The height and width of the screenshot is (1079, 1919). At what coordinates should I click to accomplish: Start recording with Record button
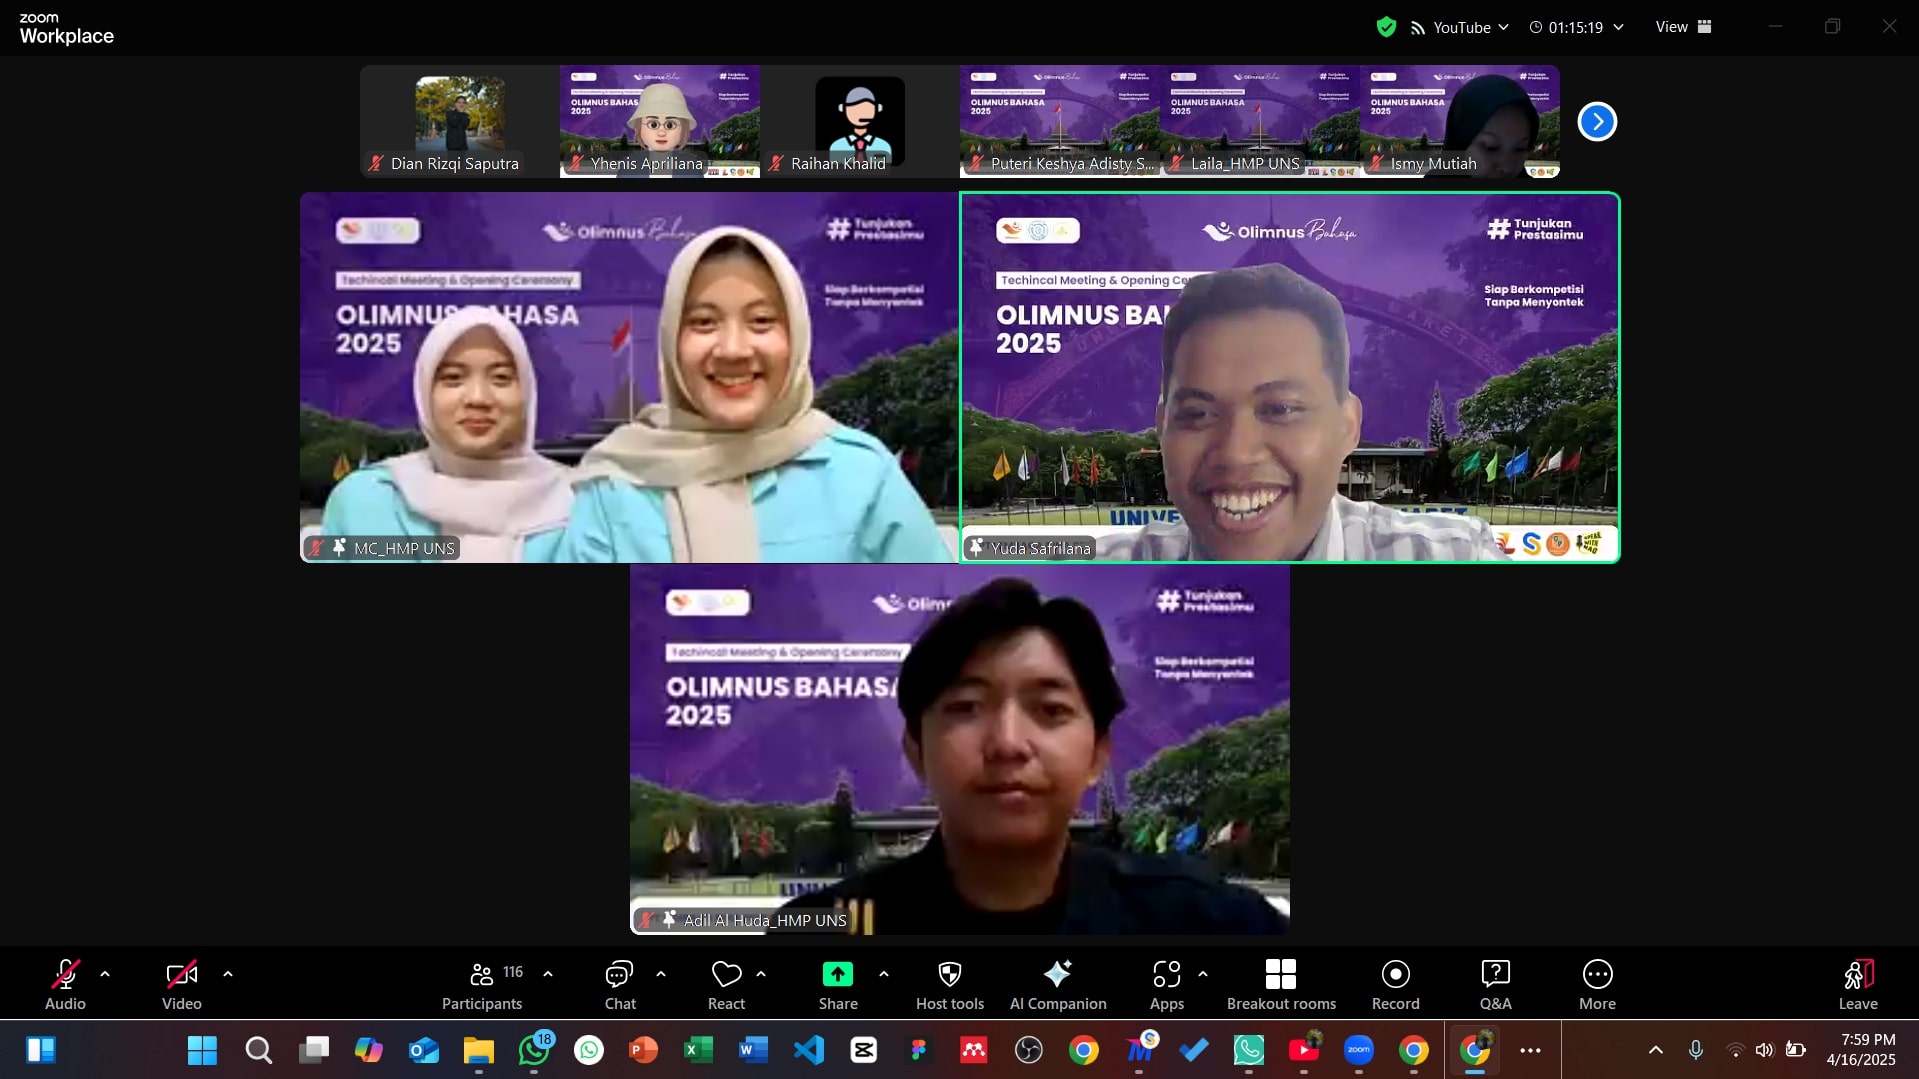pos(1395,984)
